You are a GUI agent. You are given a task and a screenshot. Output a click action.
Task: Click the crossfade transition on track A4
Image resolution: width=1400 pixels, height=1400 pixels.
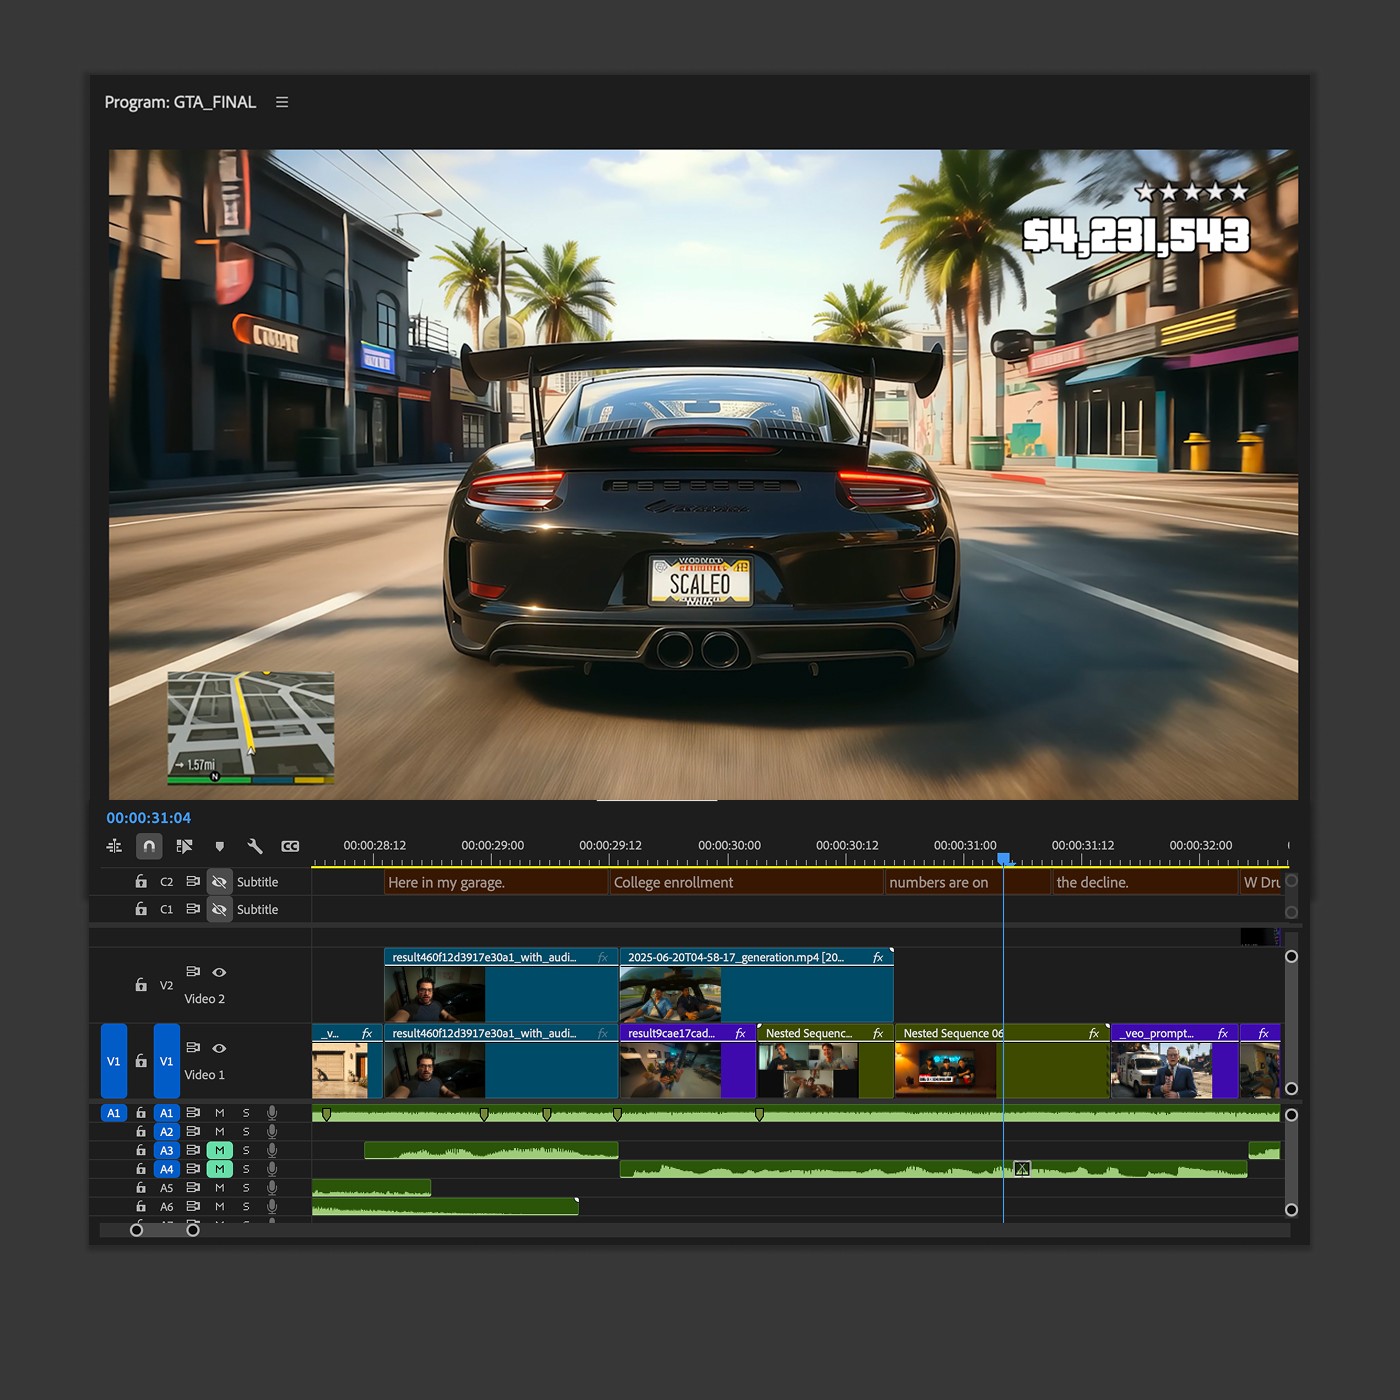[1022, 1169]
